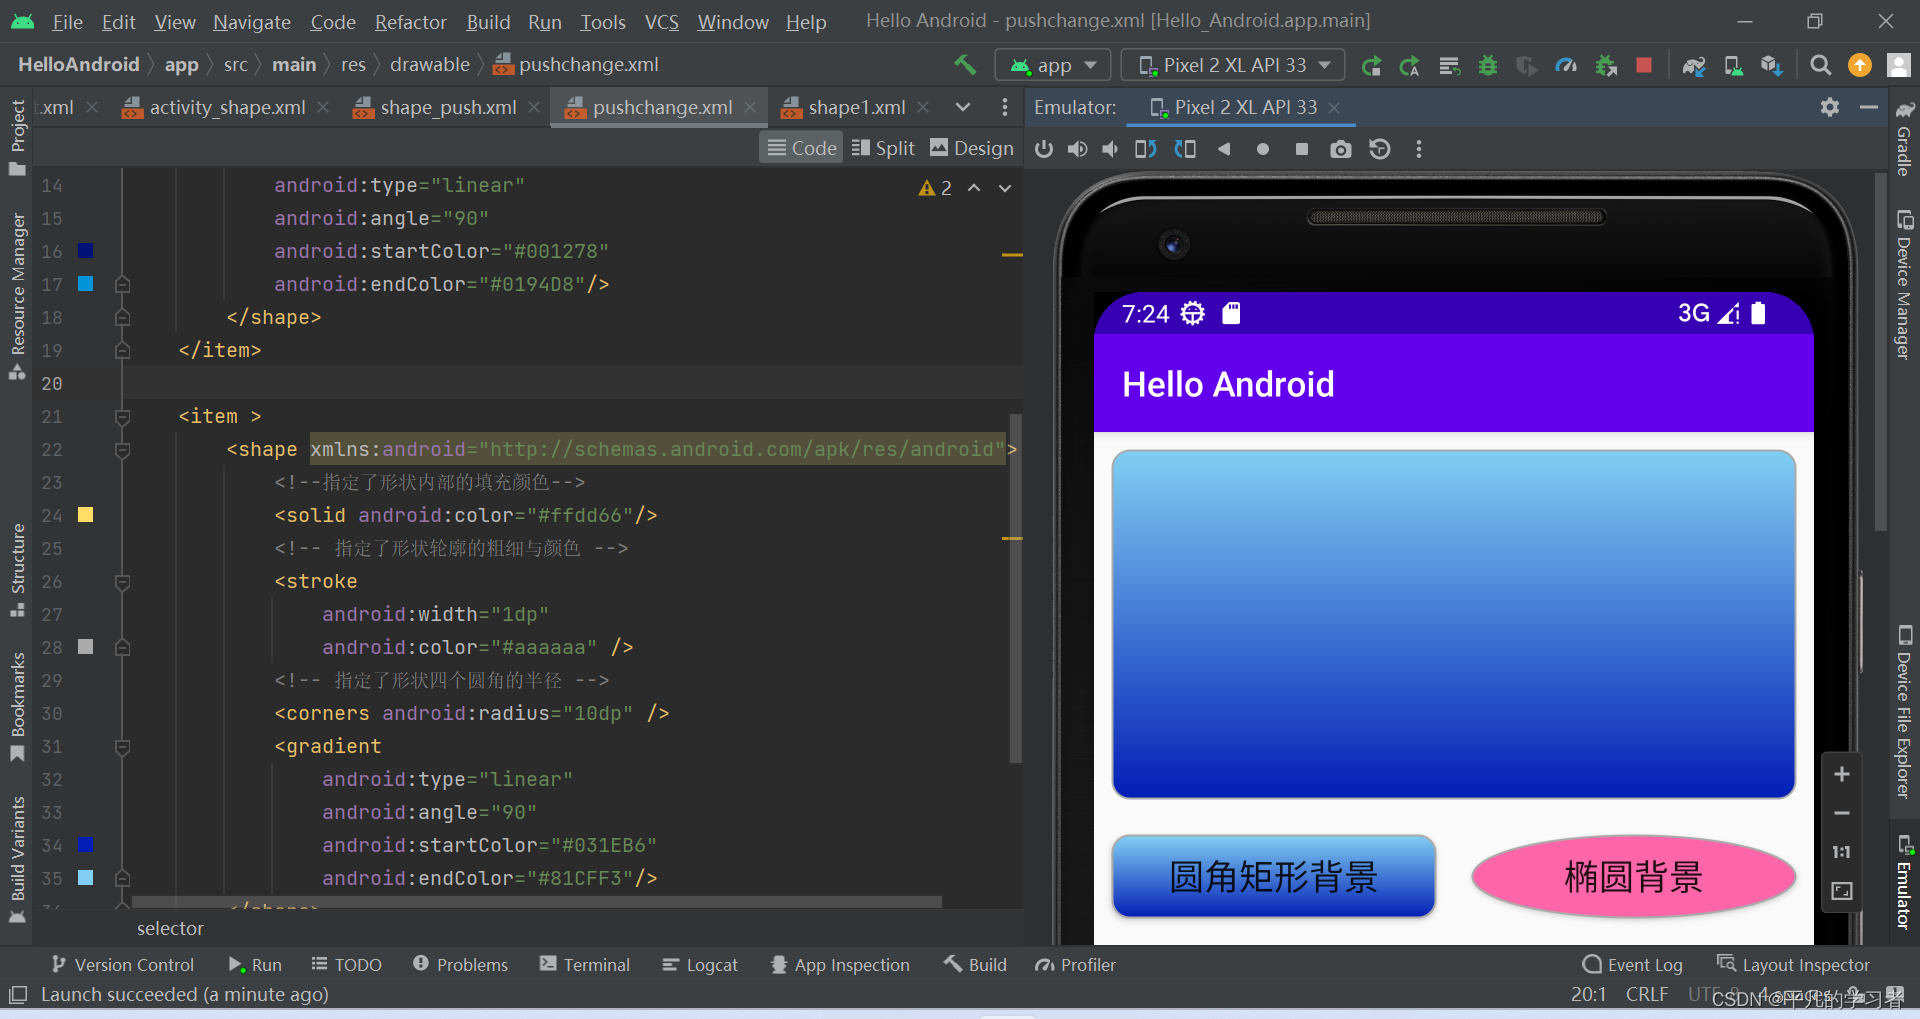The width and height of the screenshot is (1920, 1019).
Task: Click the Sync Project with Gradle Files icon
Action: [x=1695, y=65]
